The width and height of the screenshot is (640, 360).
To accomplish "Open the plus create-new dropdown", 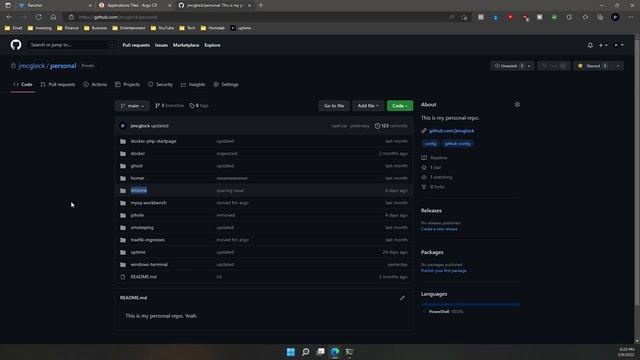I will click(x=603, y=45).
